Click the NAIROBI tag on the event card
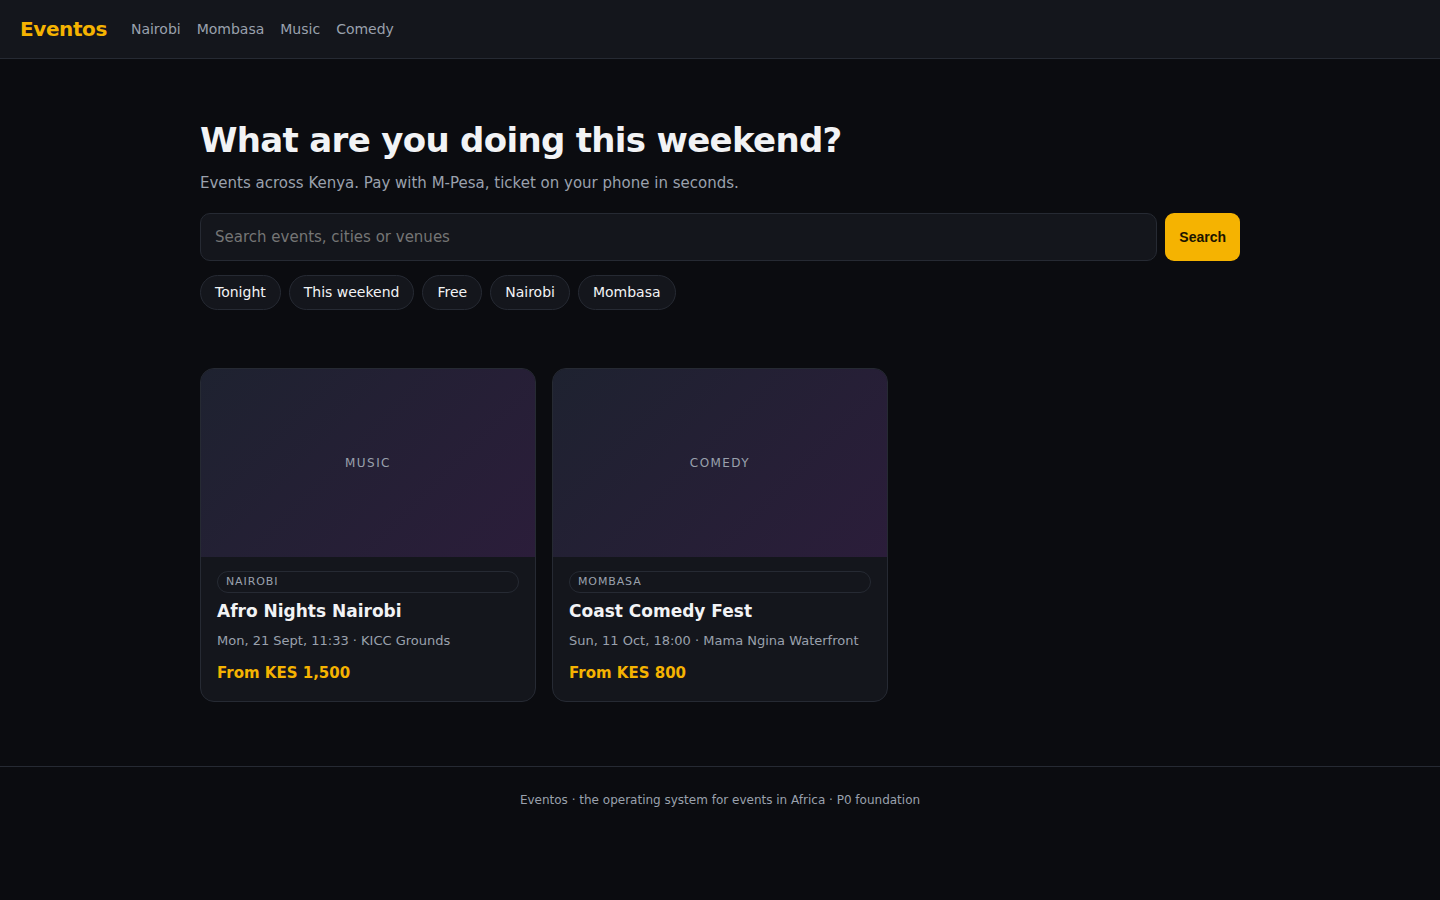 tap(368, 582)
